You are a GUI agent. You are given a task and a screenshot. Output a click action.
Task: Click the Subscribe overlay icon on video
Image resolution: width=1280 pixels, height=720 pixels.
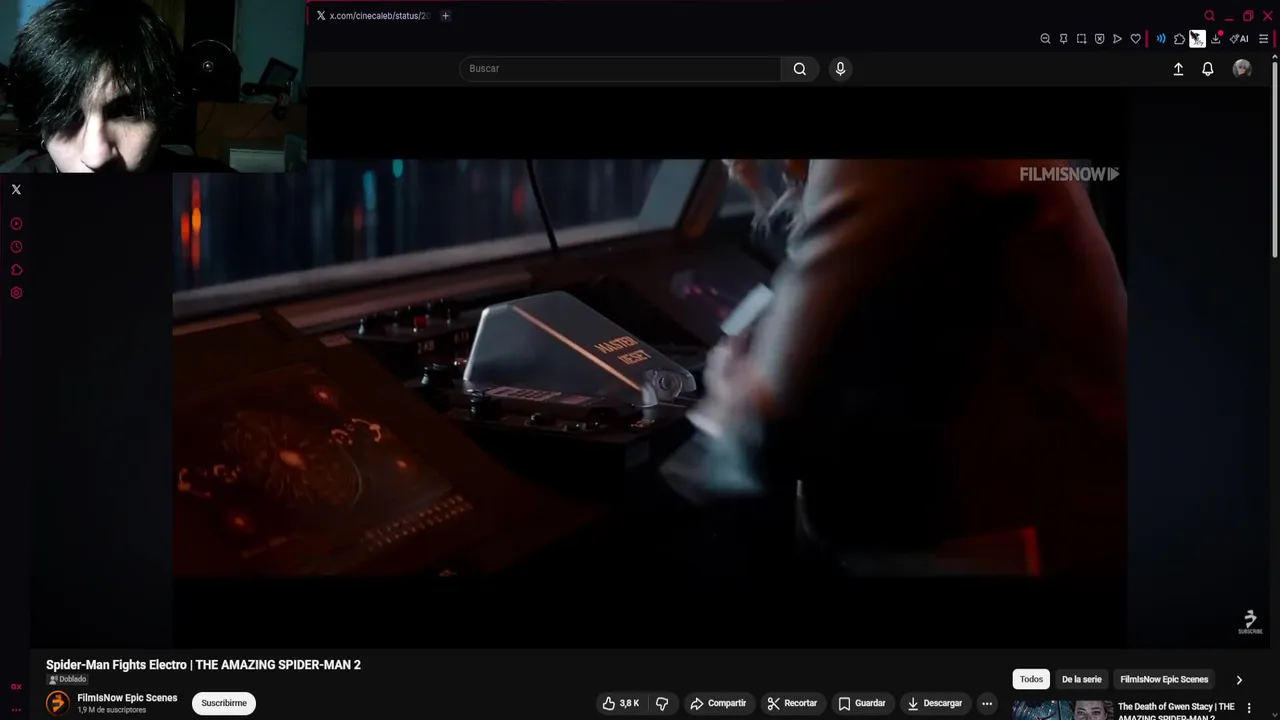(x=1250, y=622)
